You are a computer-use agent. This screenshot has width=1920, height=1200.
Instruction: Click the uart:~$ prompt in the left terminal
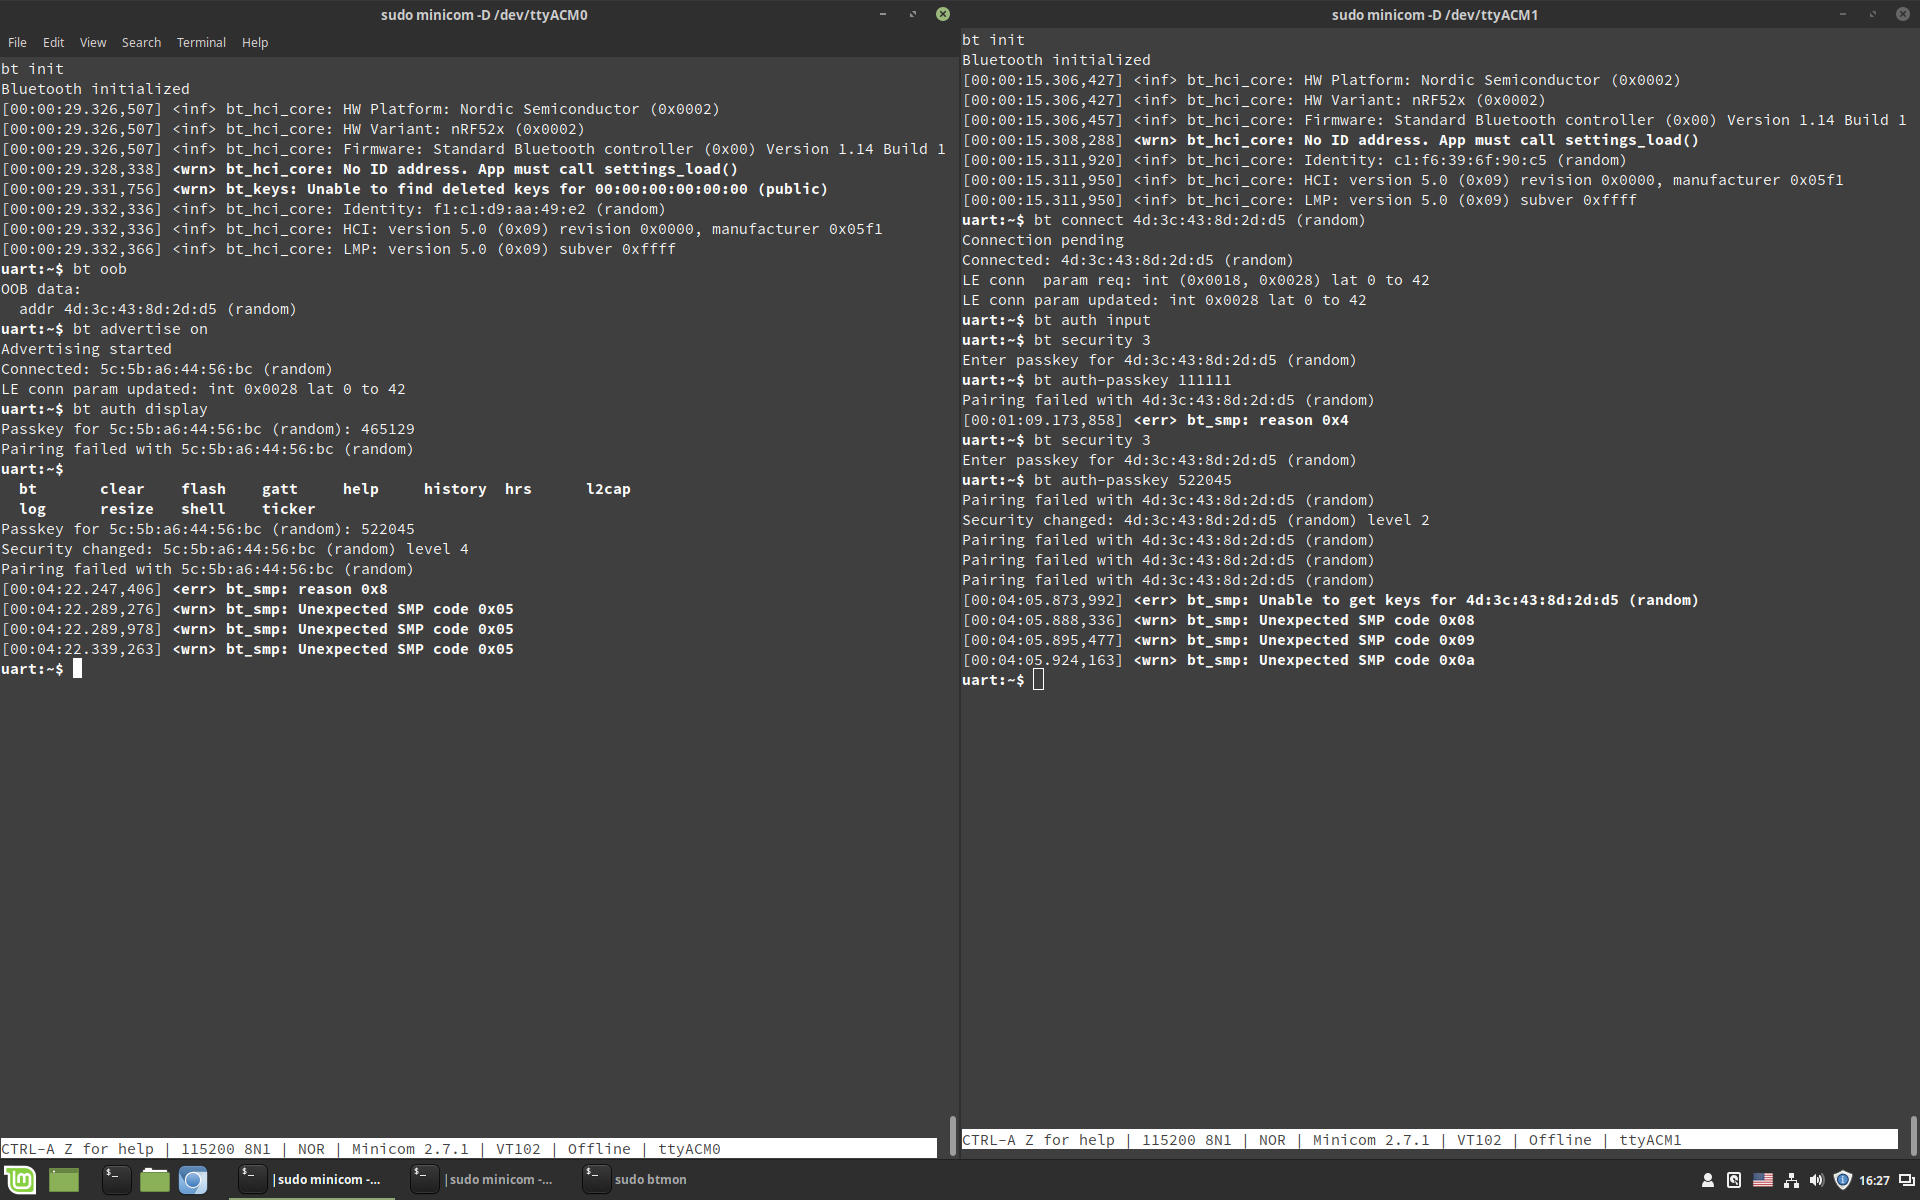click(32, 668)
